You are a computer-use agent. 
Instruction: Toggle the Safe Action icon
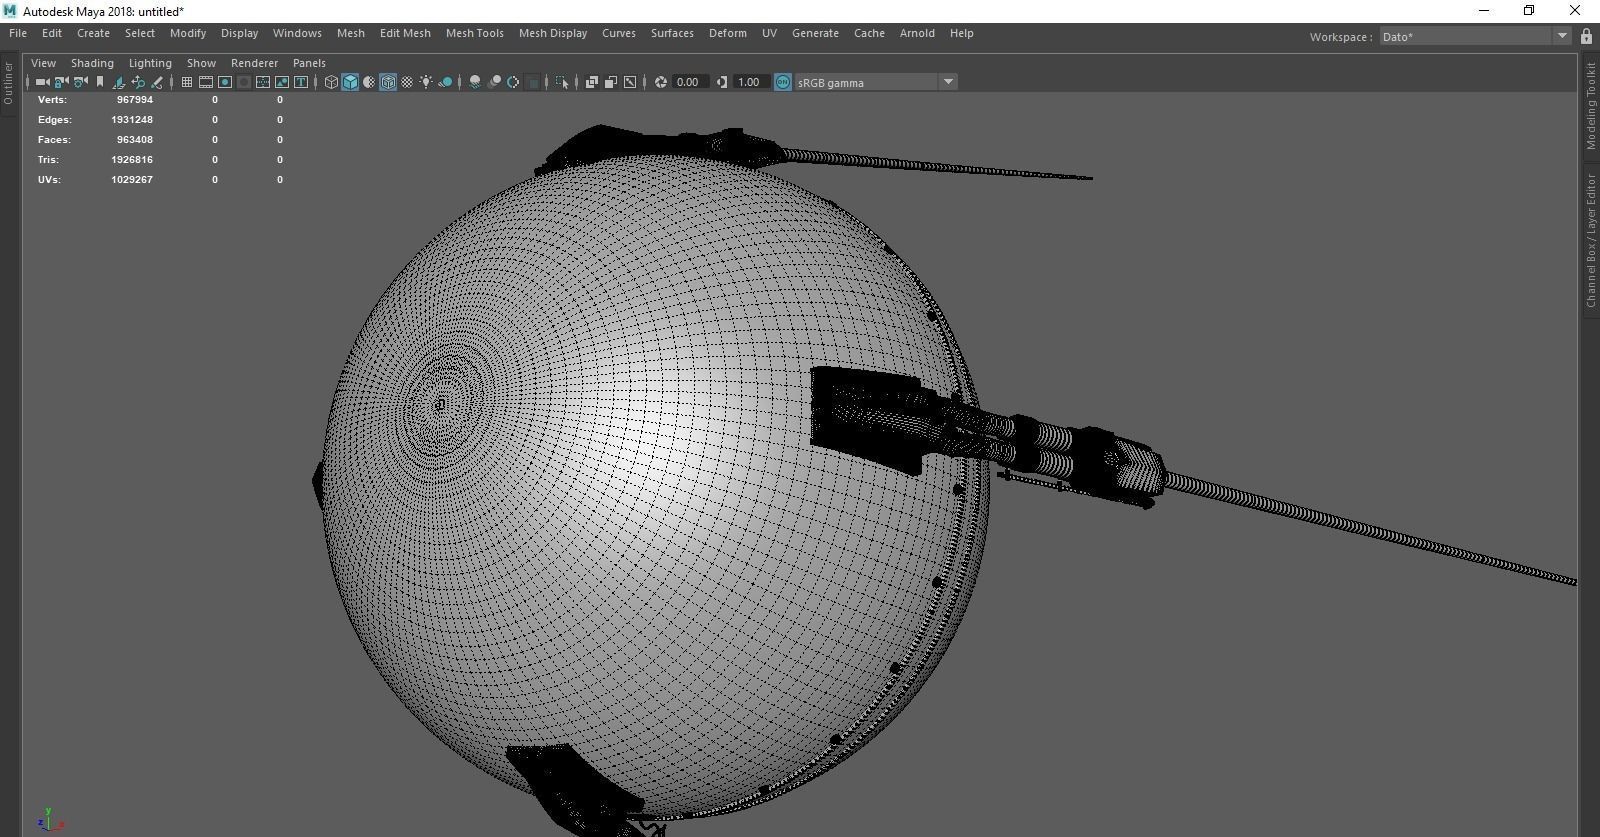coord(282,82)
